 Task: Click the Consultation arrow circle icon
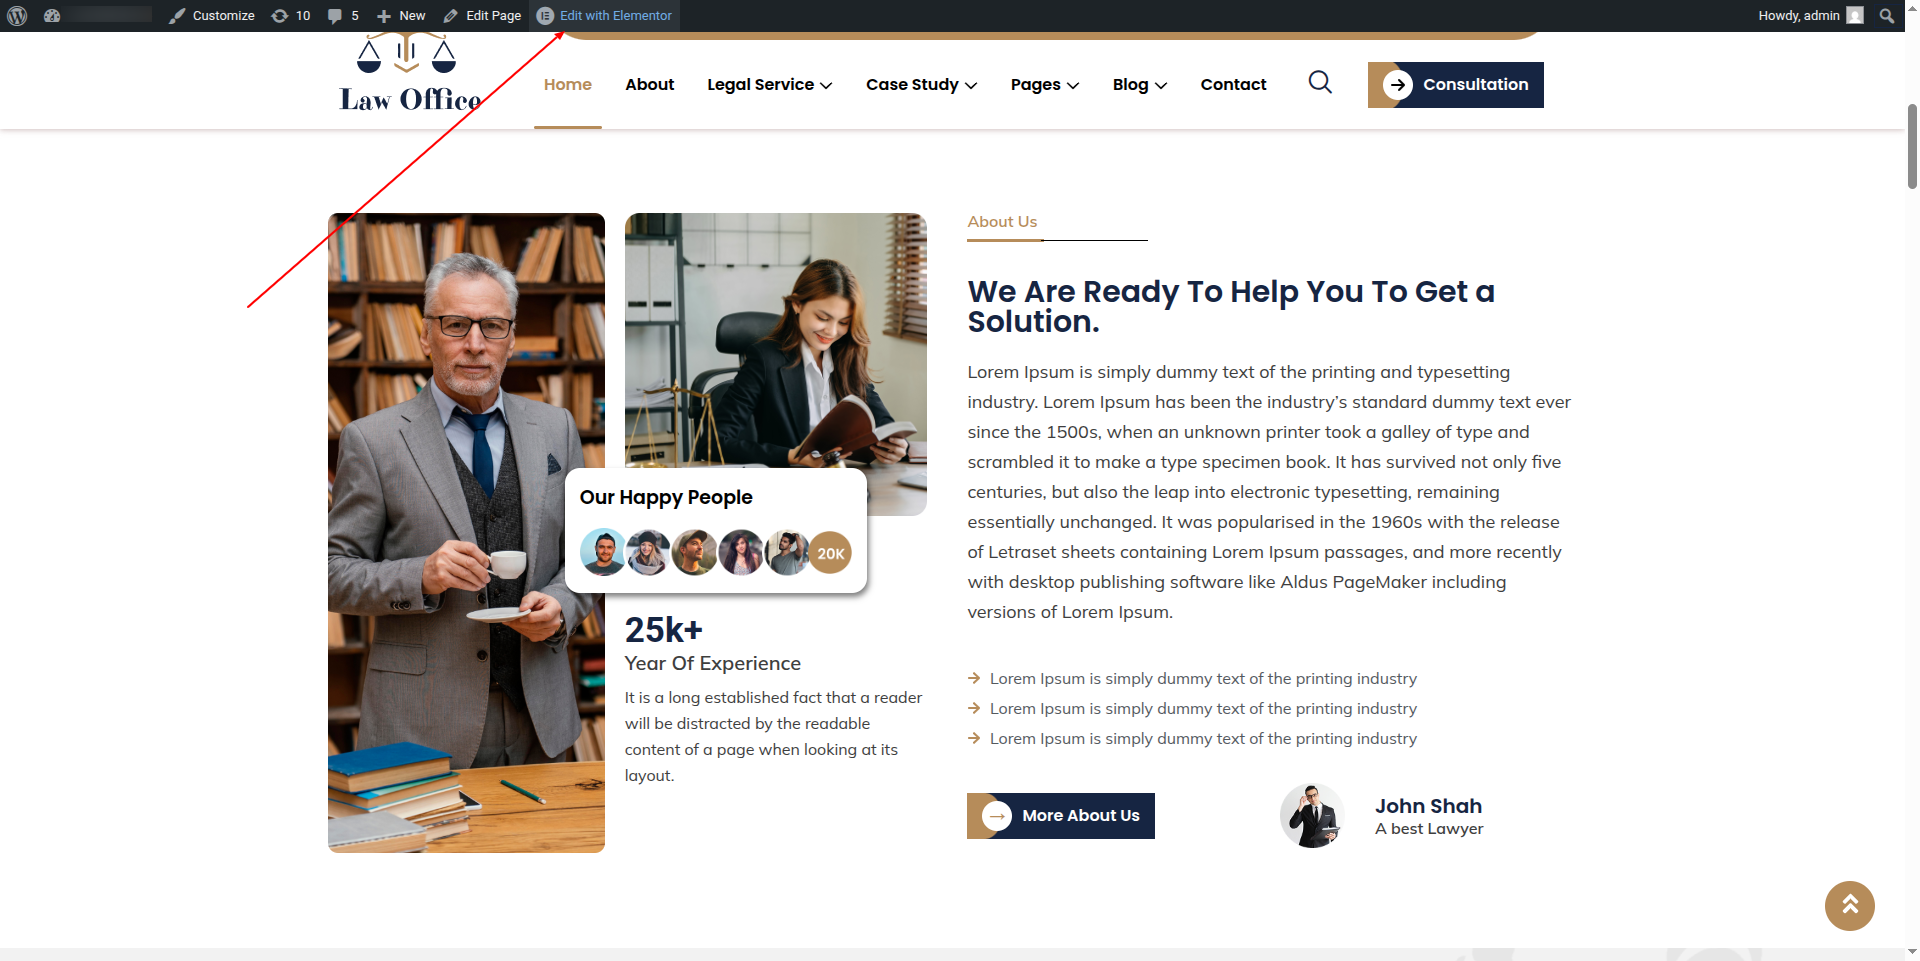(1398, 85)
